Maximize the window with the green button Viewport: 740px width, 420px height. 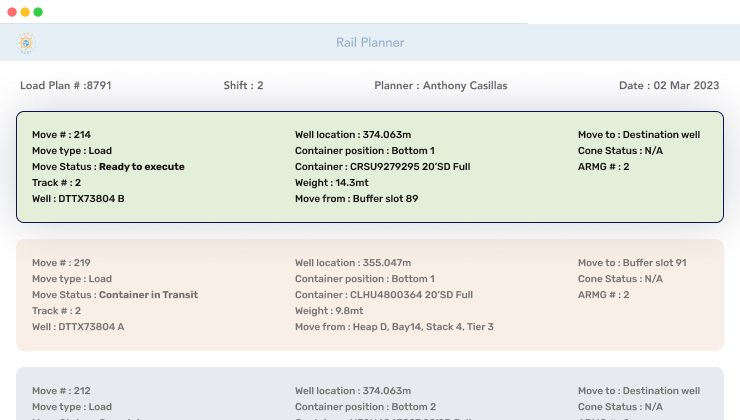click(38, 12)
